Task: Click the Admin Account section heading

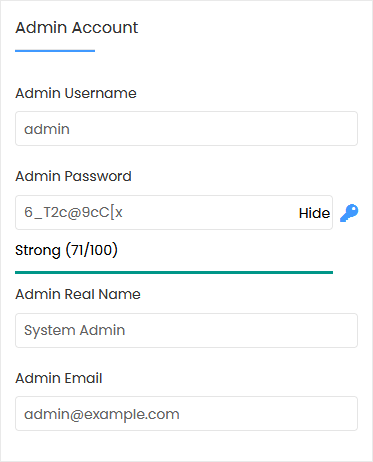Action: click(x=77, y=27)
